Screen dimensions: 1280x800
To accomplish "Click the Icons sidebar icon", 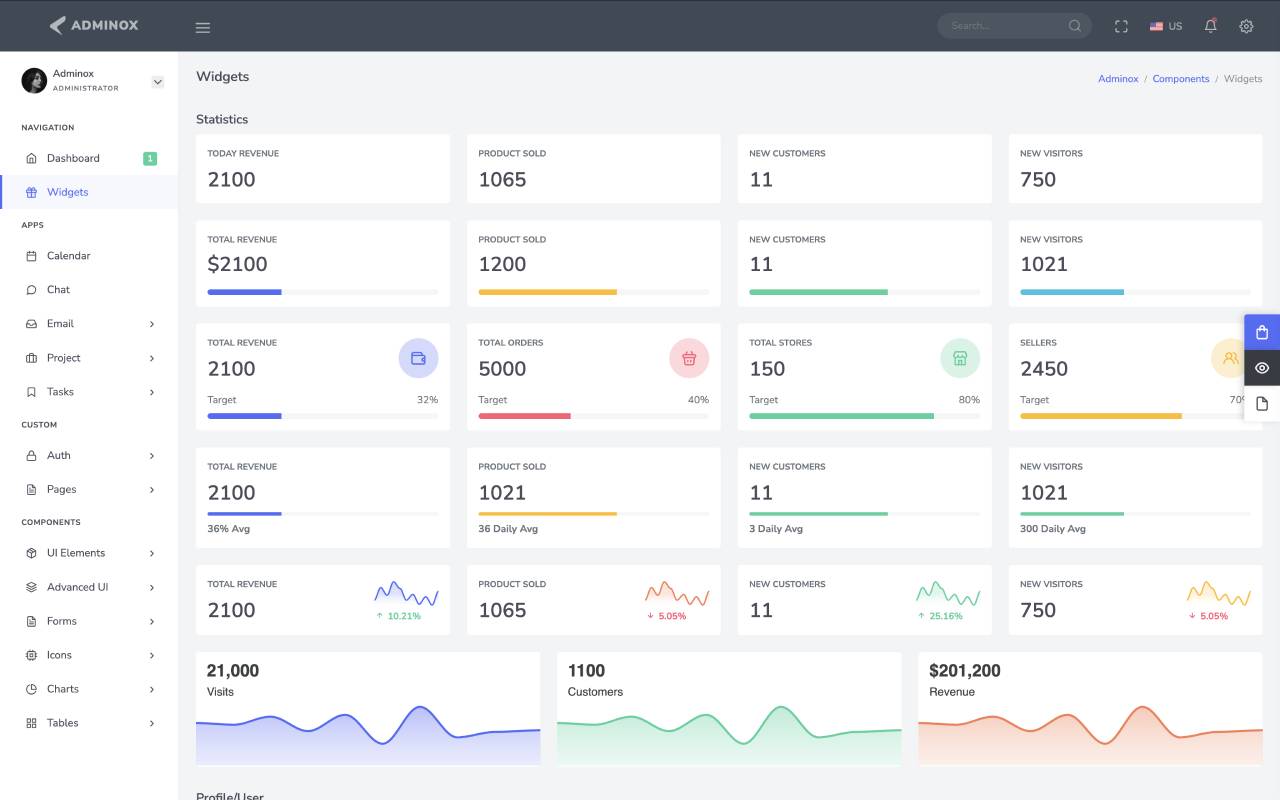I will pos(31,655).
